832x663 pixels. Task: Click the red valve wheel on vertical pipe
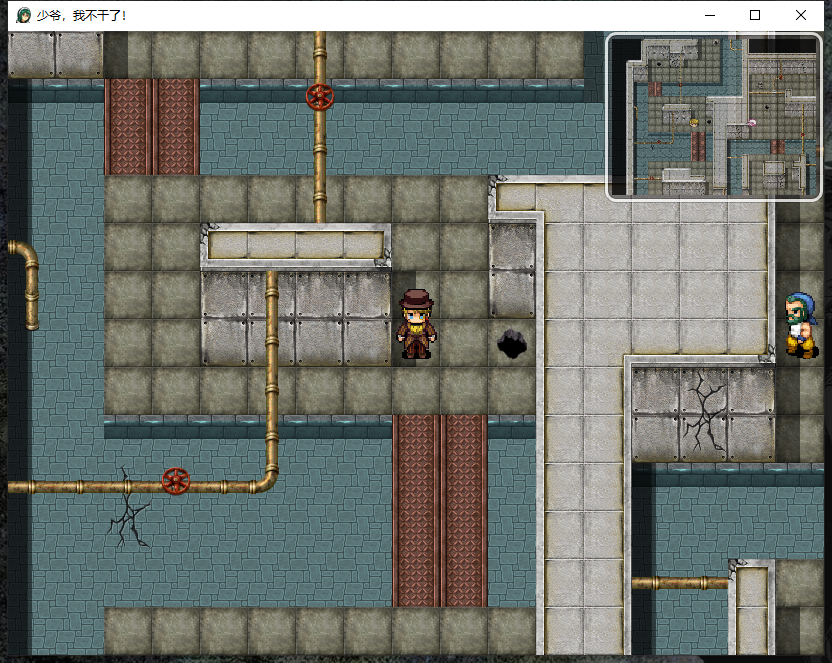[x=320, y=97]
